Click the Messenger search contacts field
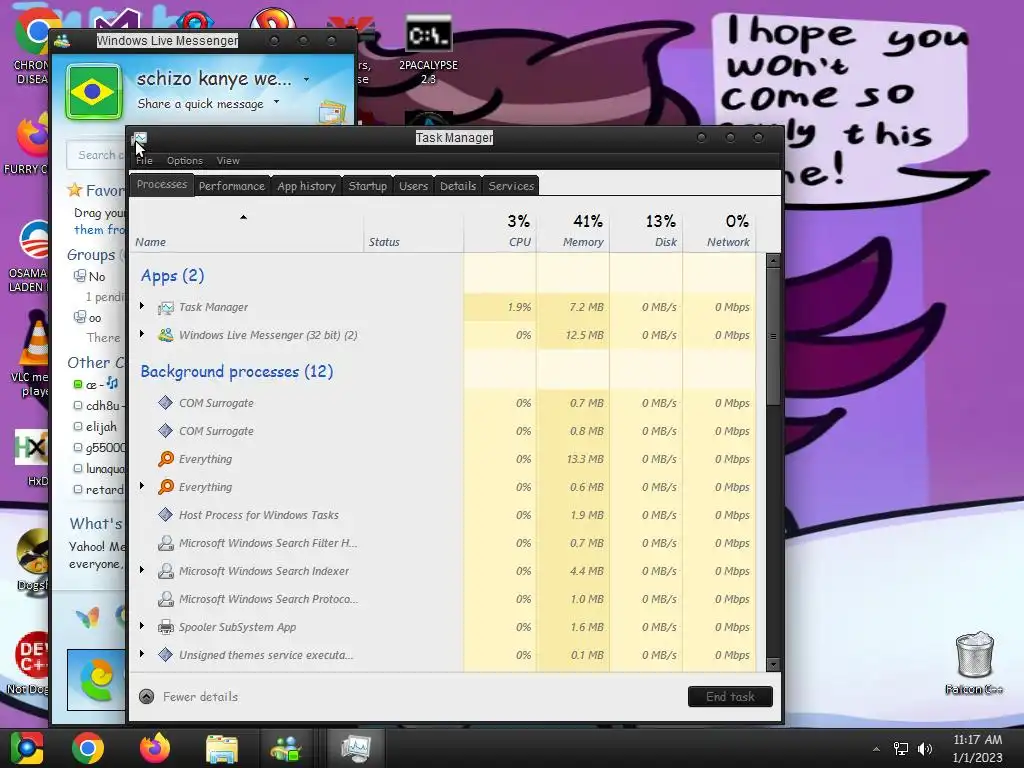The image size is (1024, 768). (x=95, y=155)
